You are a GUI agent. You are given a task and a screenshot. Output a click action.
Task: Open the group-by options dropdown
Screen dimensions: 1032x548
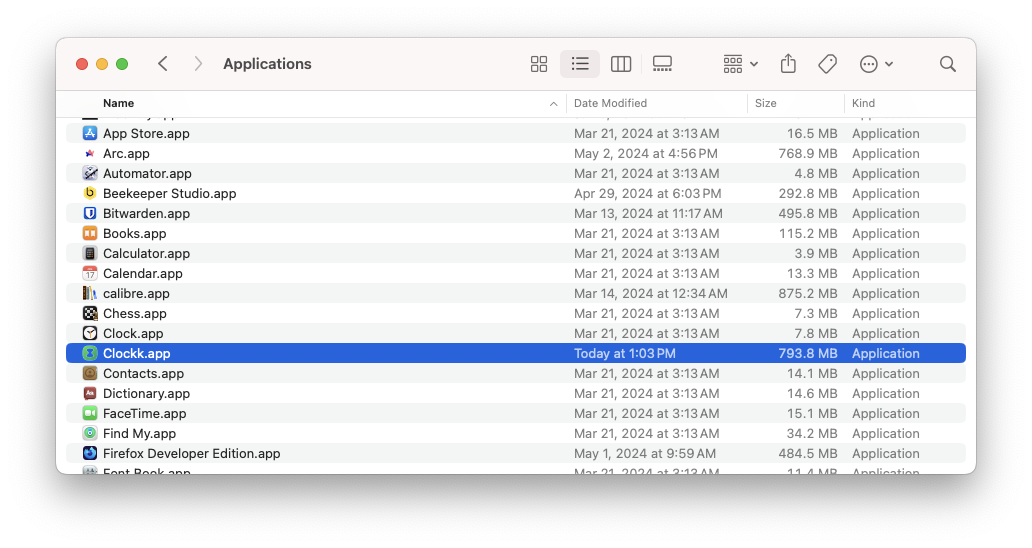[740, 64]
